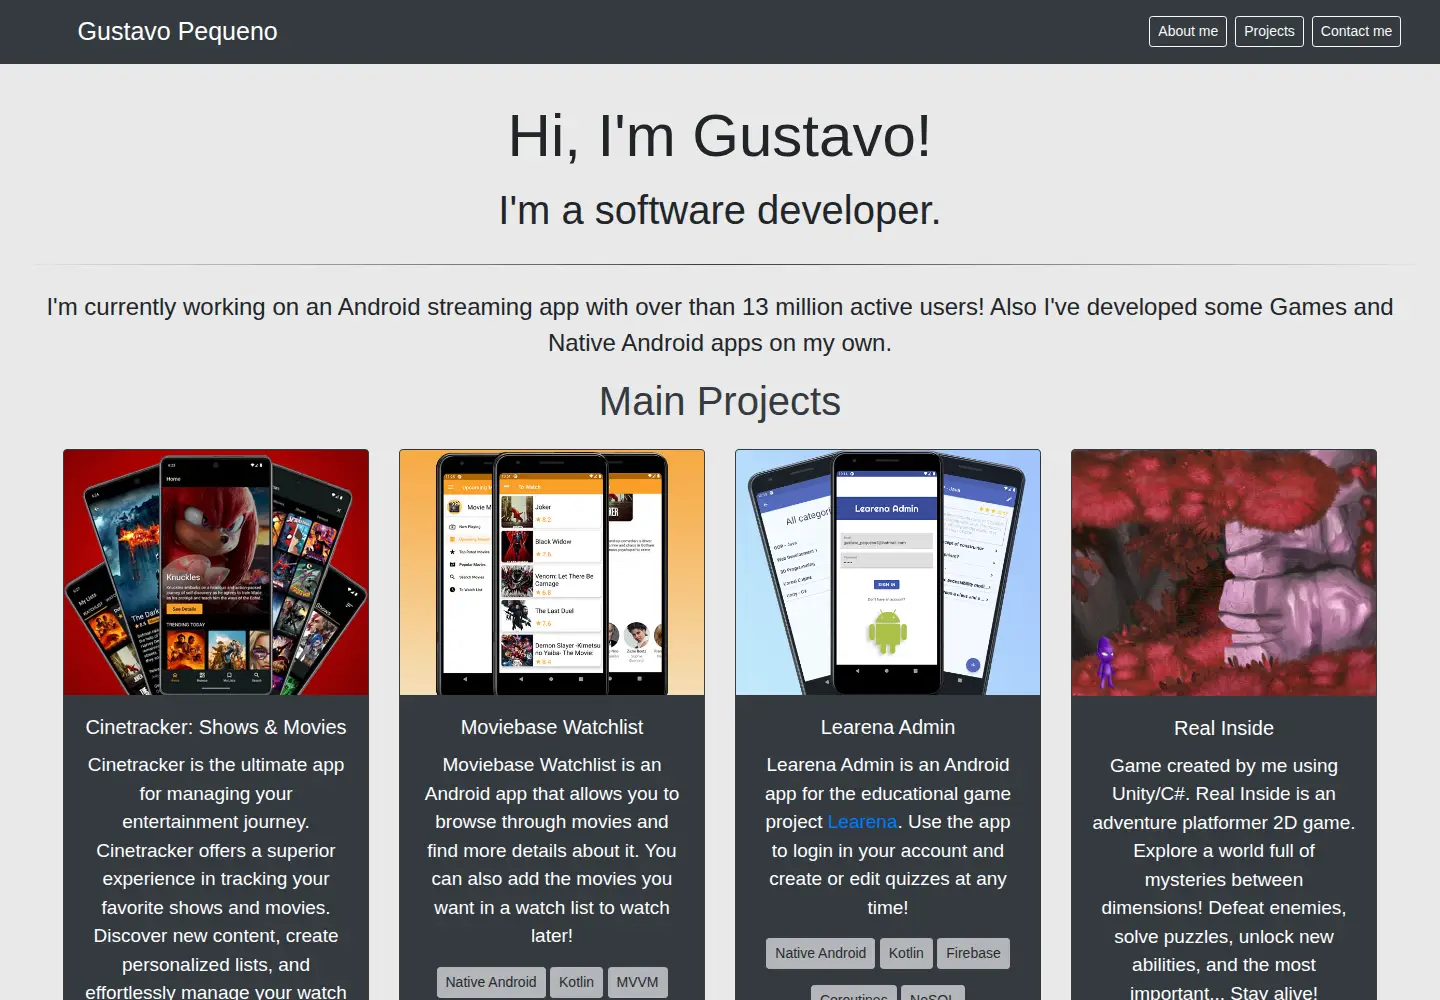
Task: Select the Real Inside card title
Action: pos(1224,728)
